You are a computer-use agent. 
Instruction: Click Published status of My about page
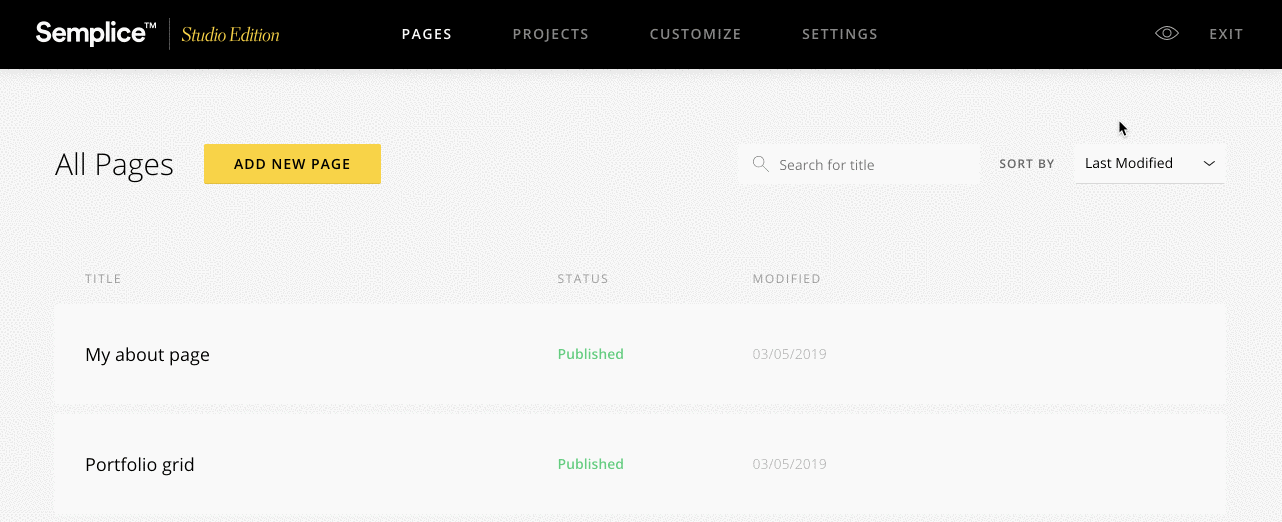[590, 354]
